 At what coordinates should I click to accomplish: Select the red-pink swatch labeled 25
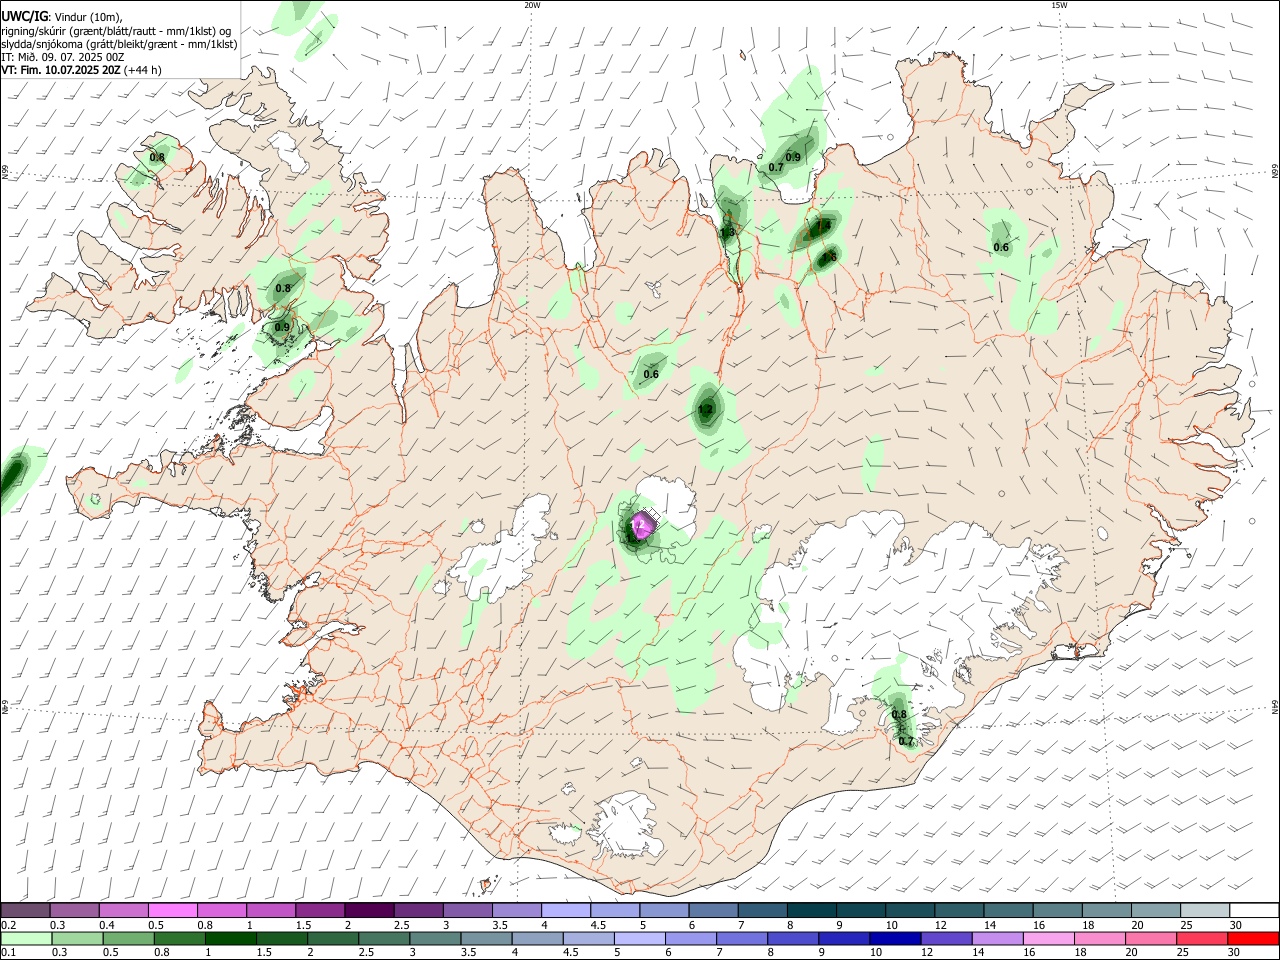(1202, 938)
